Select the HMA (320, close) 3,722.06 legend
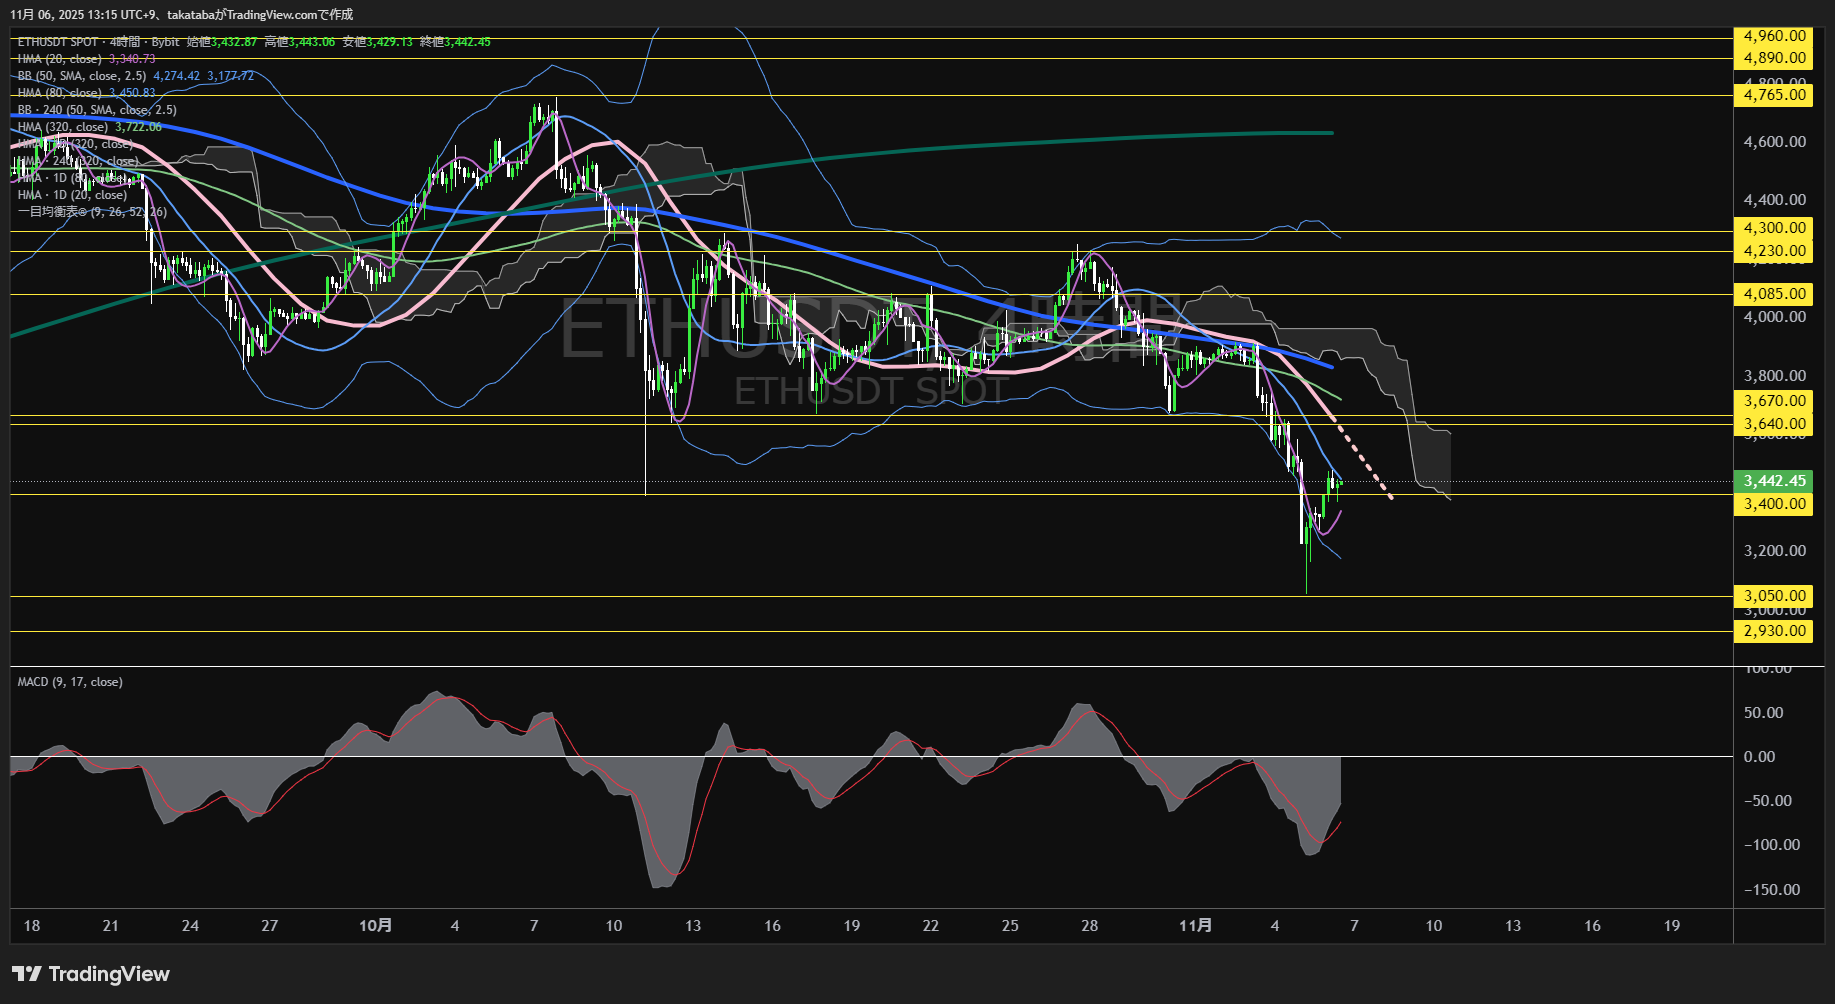1835x1004 pixels. (x=88, y=127)
